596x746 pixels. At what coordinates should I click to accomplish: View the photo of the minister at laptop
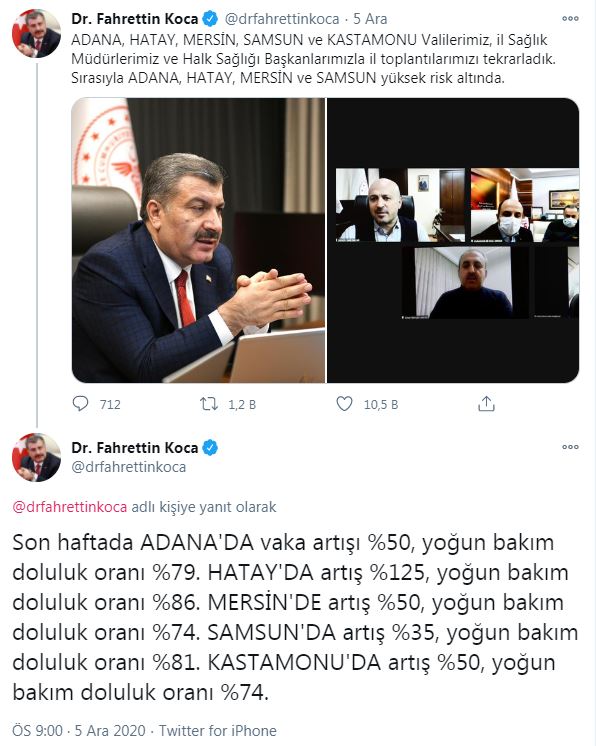pyautogui.click(x=198, y=240)
